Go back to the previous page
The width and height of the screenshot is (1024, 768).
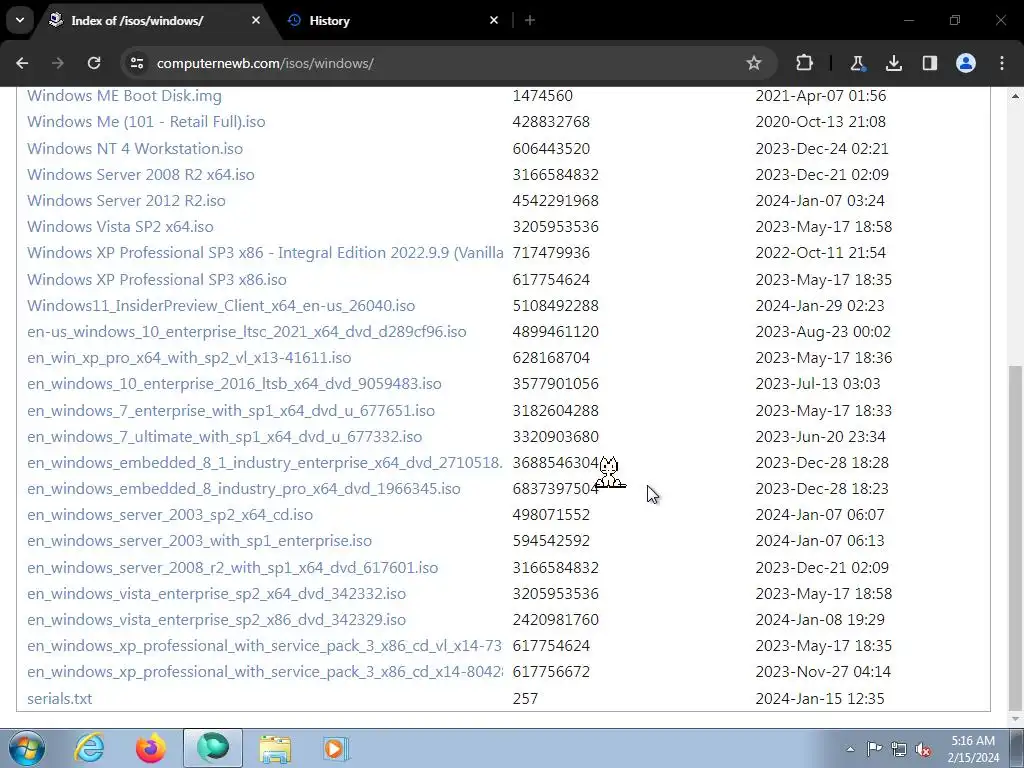[x=22, y=63]
